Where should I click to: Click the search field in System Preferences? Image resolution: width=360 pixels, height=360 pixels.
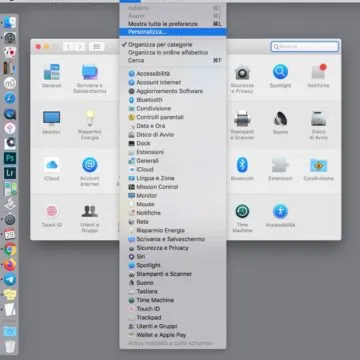(305, 47)
